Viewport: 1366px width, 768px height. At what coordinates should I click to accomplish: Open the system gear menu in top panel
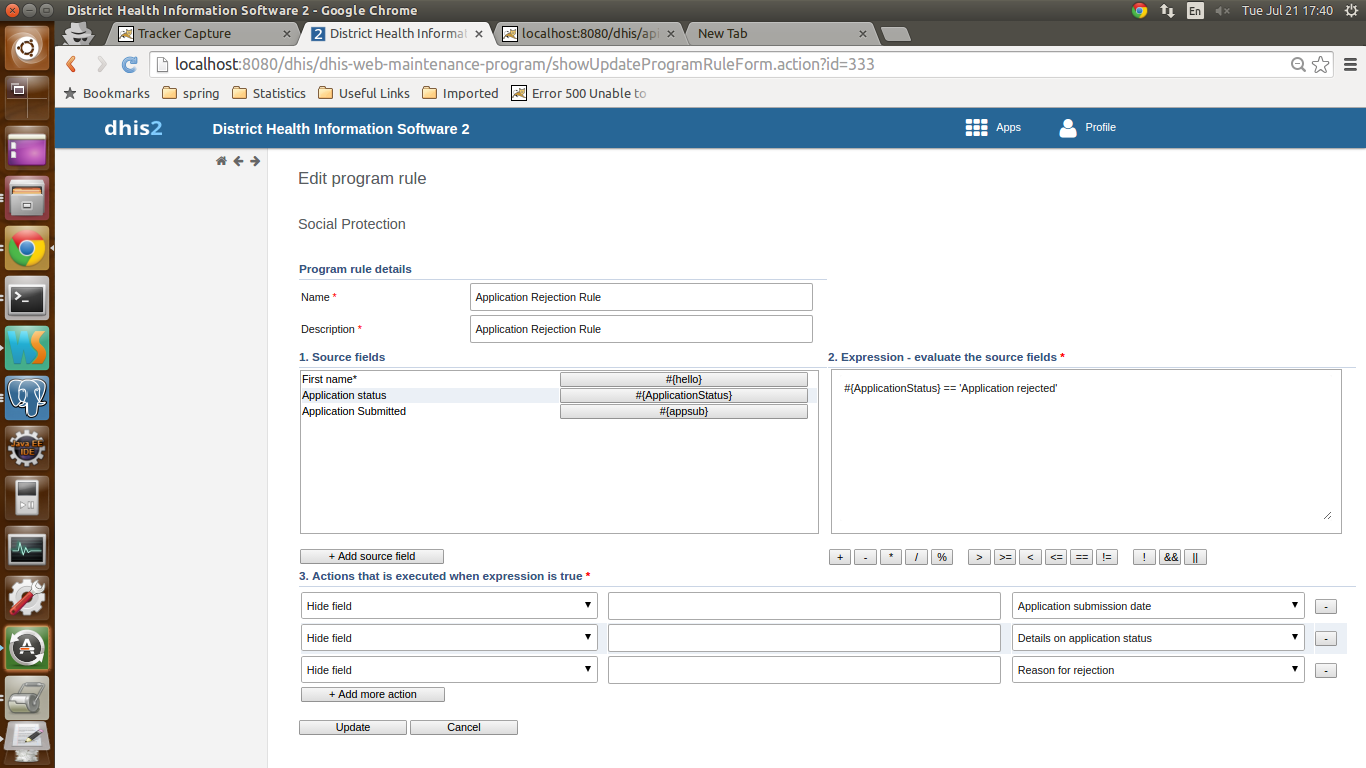[1351, 11]
